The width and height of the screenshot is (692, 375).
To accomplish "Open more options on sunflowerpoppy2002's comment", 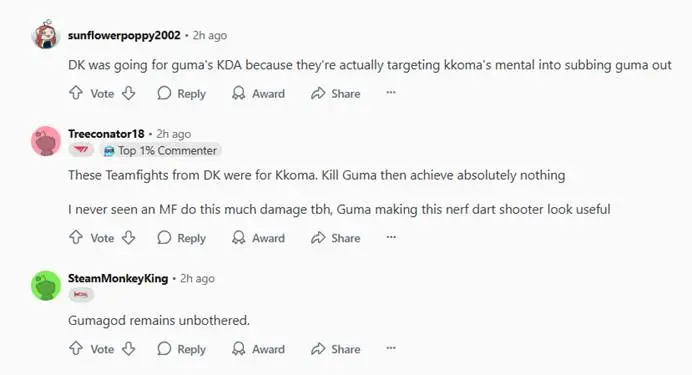I will [391, 93].
